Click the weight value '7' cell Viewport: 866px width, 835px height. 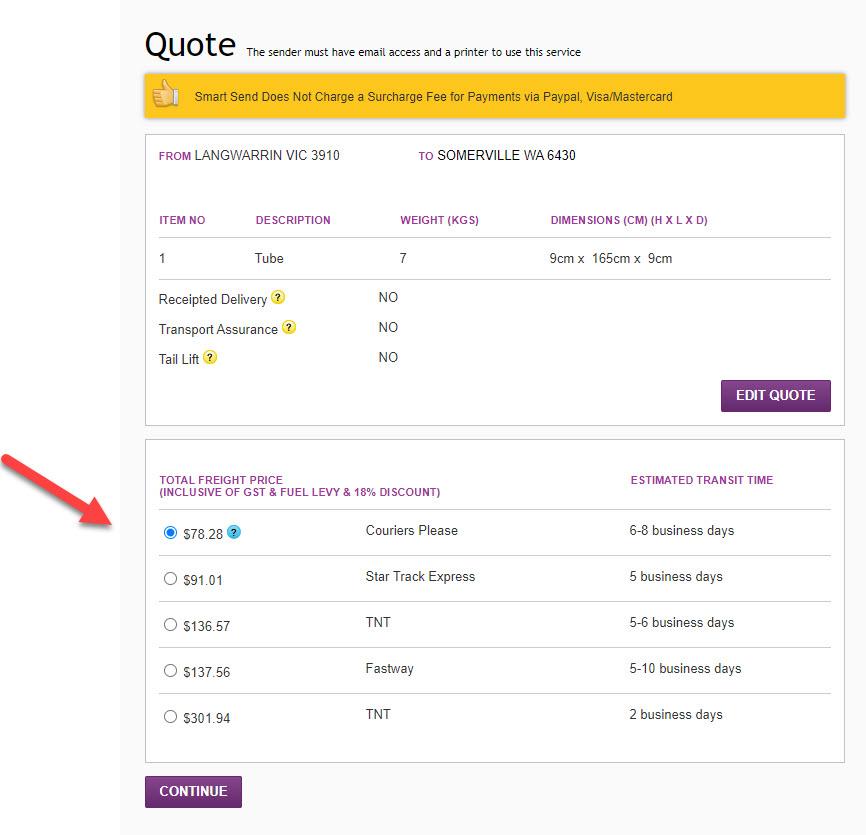(x=403, y=258)
